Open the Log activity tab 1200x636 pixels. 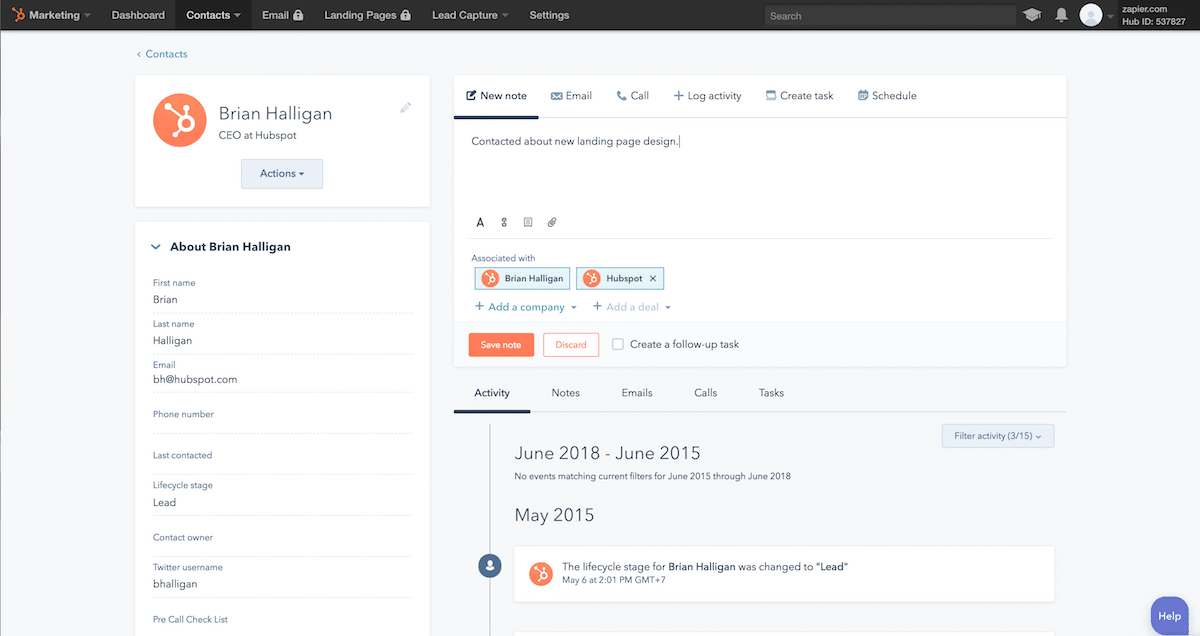pos(707,96)
